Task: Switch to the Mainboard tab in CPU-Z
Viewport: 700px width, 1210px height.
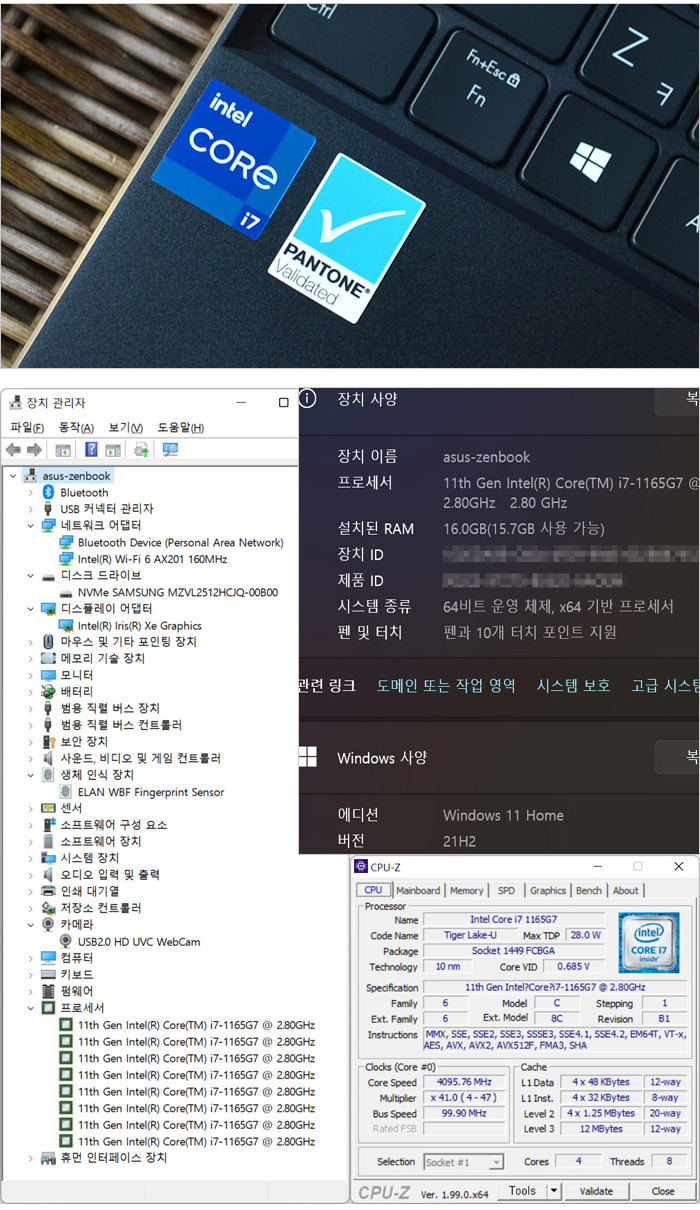Action: (418, 890)
